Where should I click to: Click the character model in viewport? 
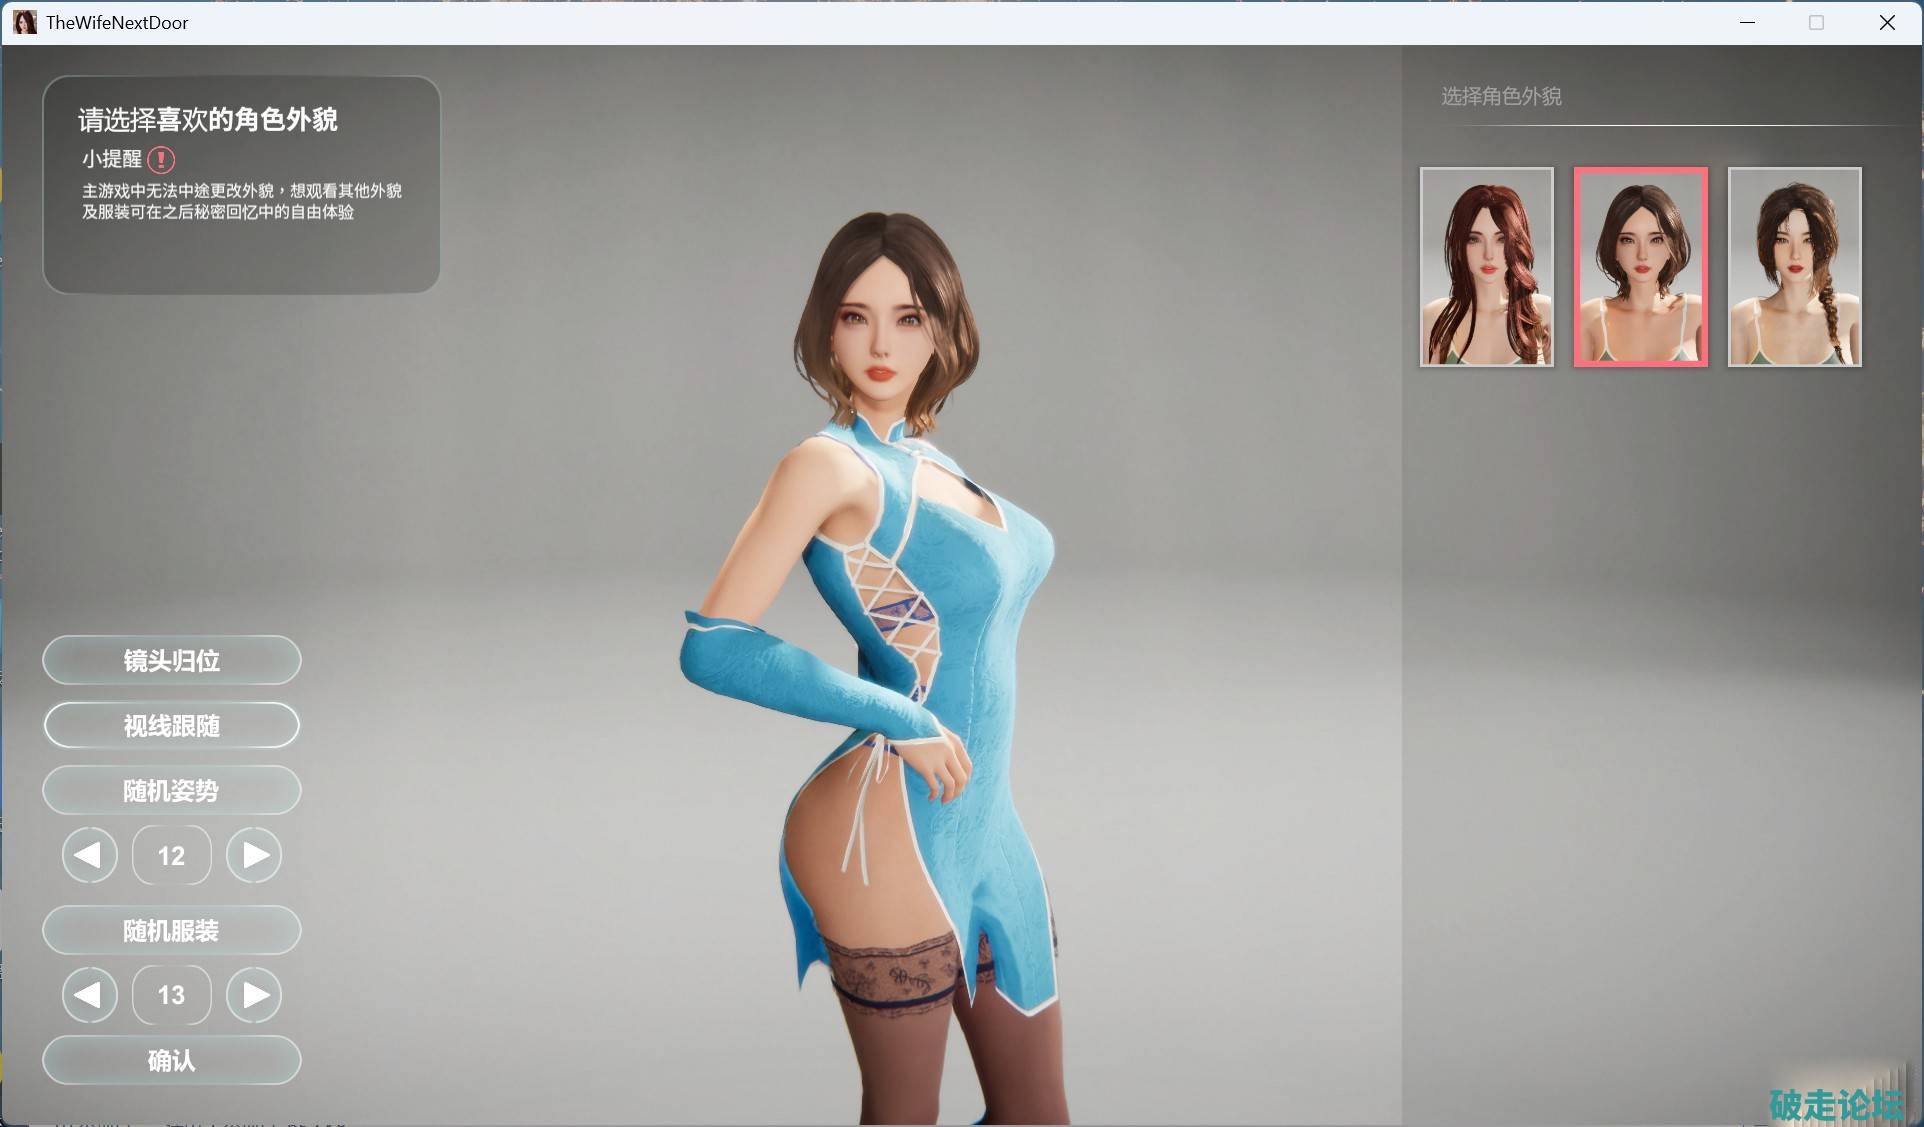(900, 650)
